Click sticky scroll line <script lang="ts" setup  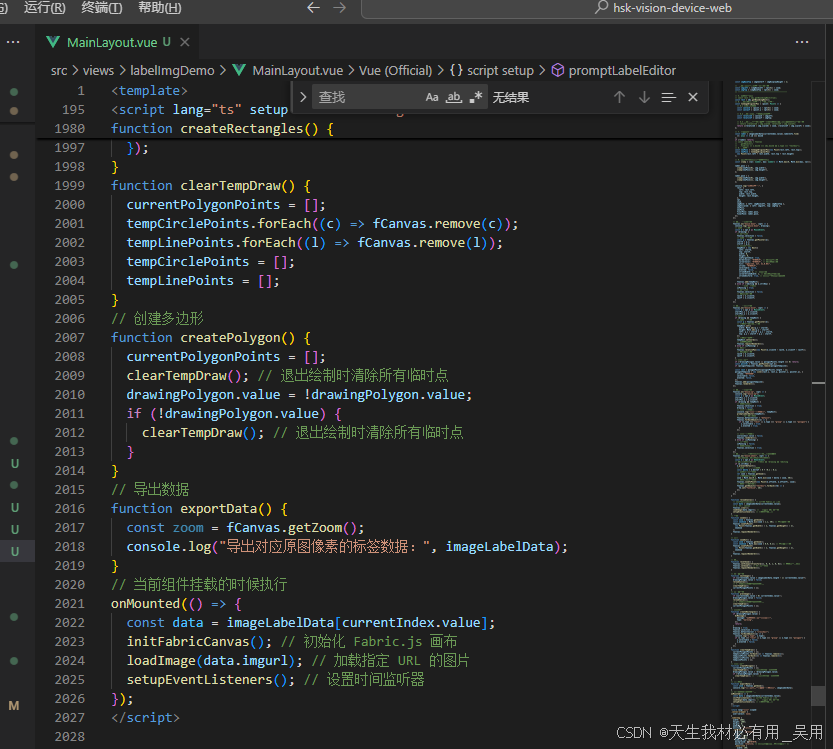click(x=199, y=110)
